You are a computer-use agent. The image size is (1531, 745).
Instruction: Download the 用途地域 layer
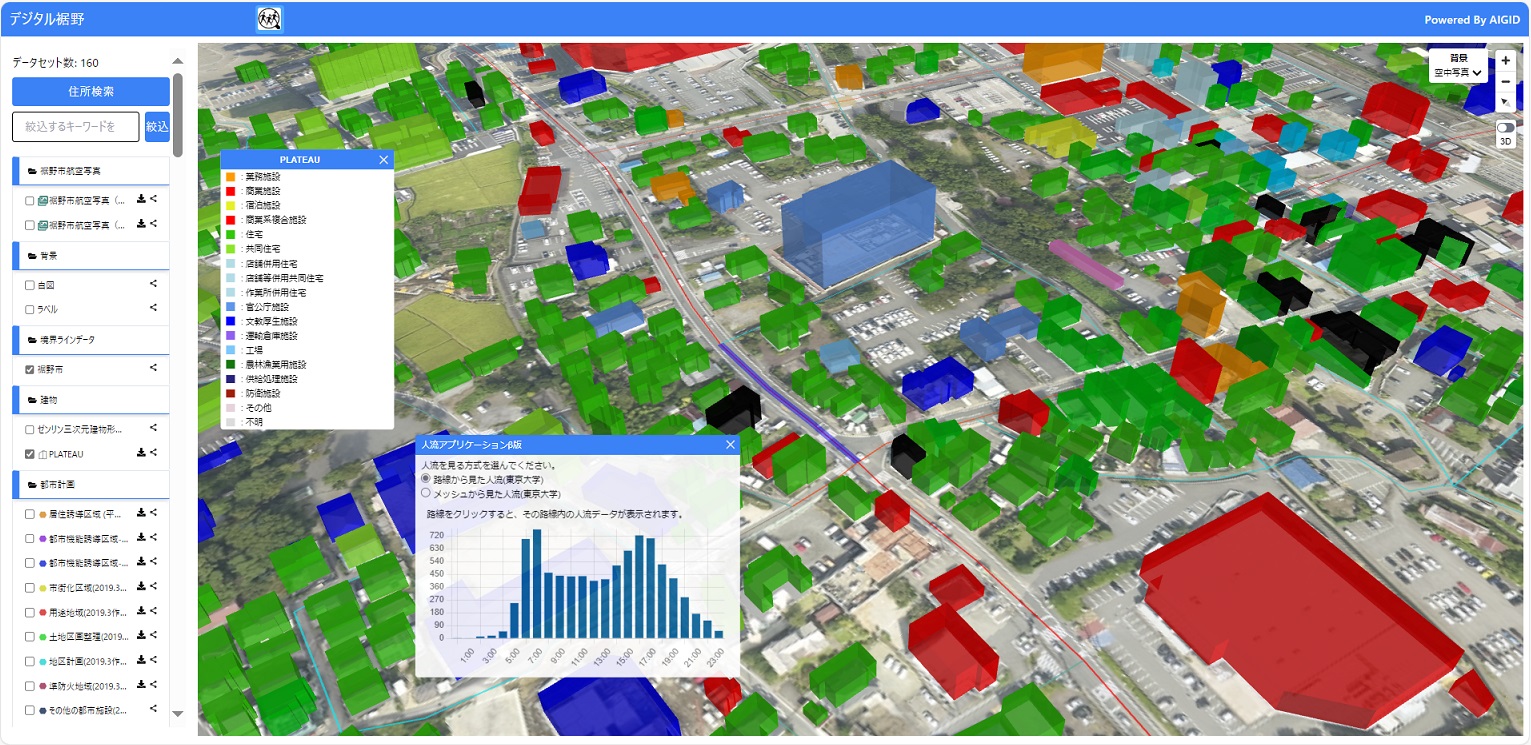click(x=141, y=611)
